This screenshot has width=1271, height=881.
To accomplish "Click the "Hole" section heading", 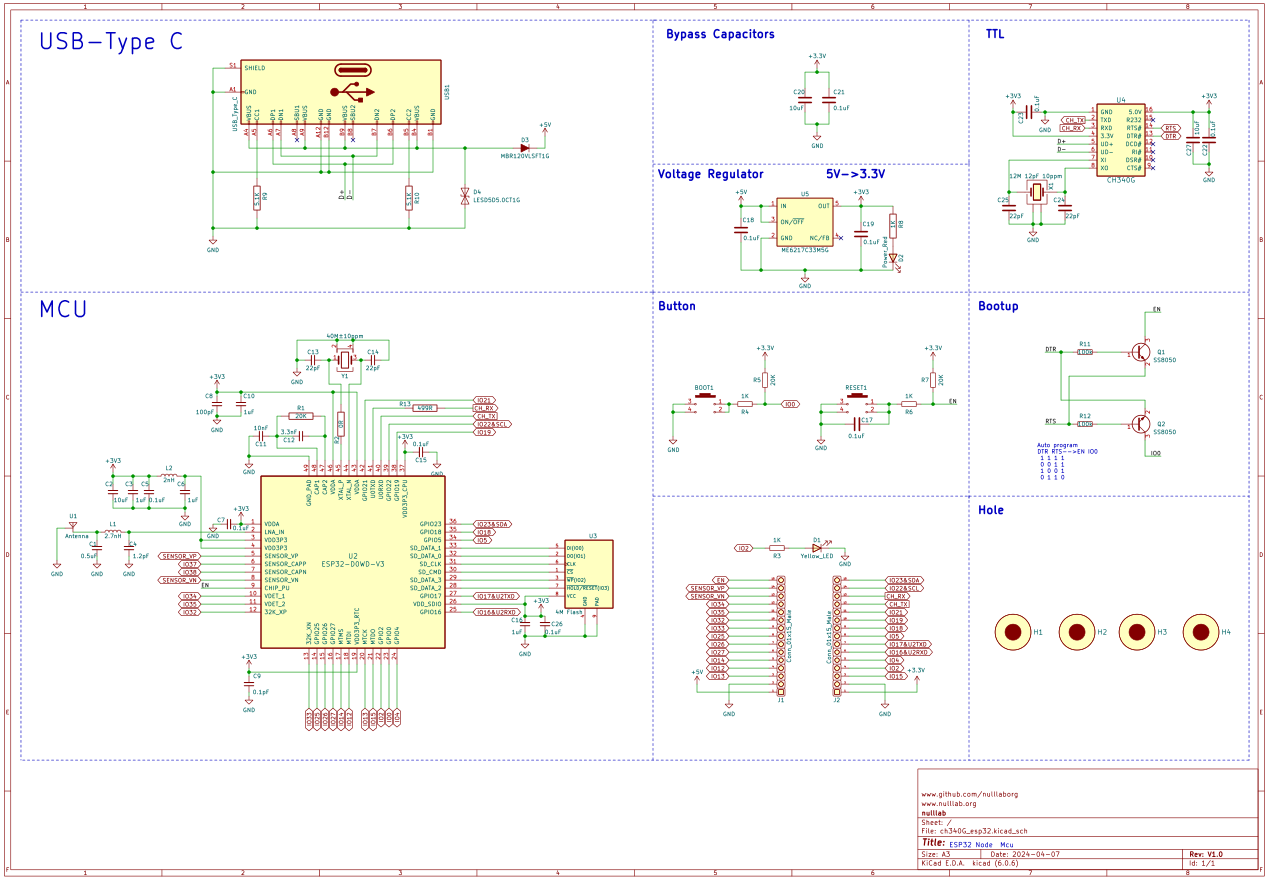I will pos(991,510).
